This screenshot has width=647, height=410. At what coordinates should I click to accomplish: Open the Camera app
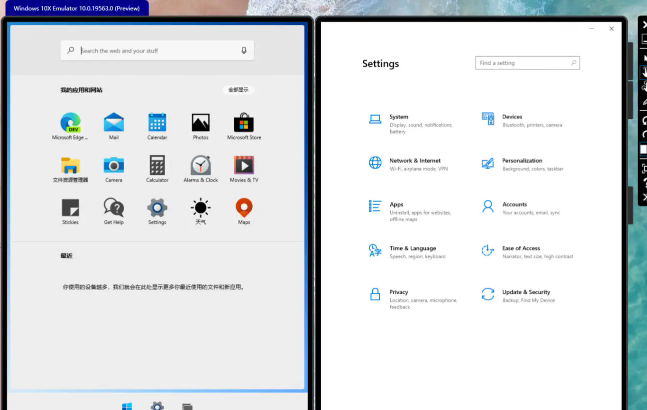pyautogui.click(x=113, y=166)
